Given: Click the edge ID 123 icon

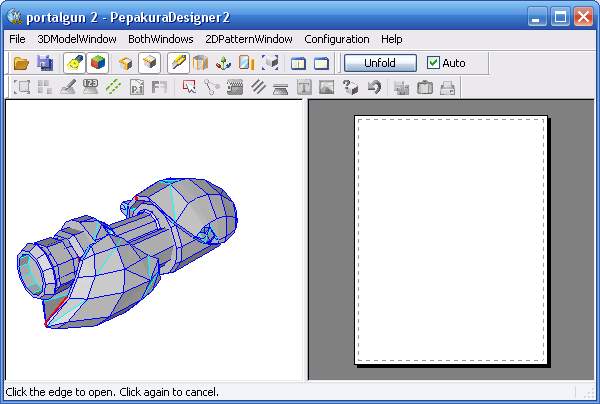Looking at the screenshot, I should [91, 87].
